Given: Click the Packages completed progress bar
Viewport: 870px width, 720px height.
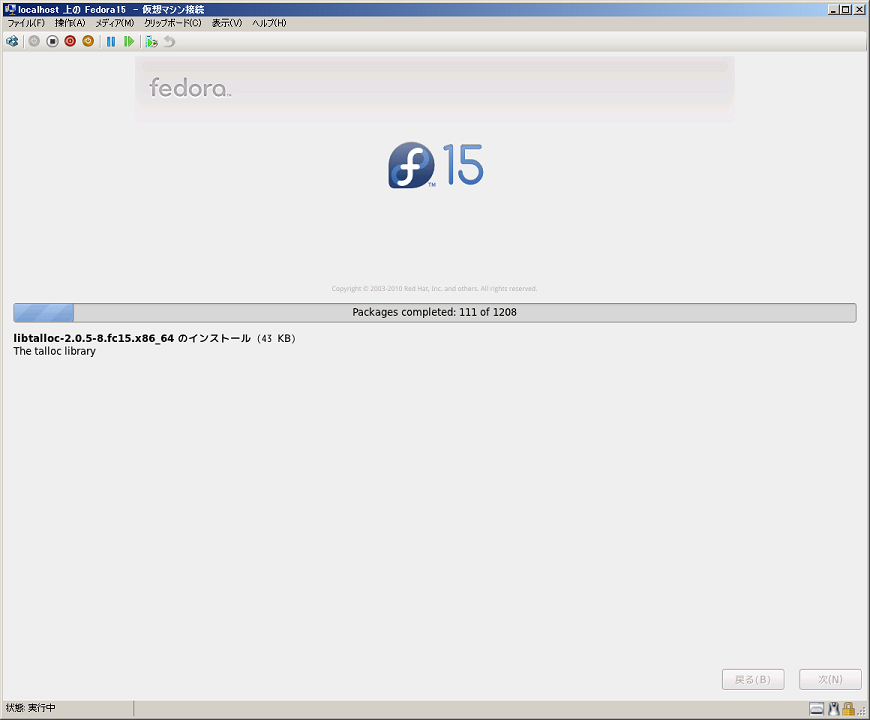Looking at the screenshot, I should (434, 312).
